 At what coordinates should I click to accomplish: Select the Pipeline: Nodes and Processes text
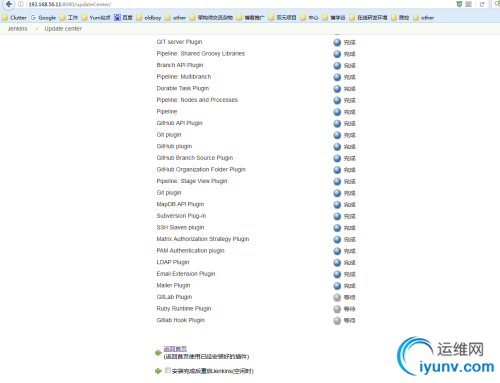pyautogui.click(x=197, y=100)
